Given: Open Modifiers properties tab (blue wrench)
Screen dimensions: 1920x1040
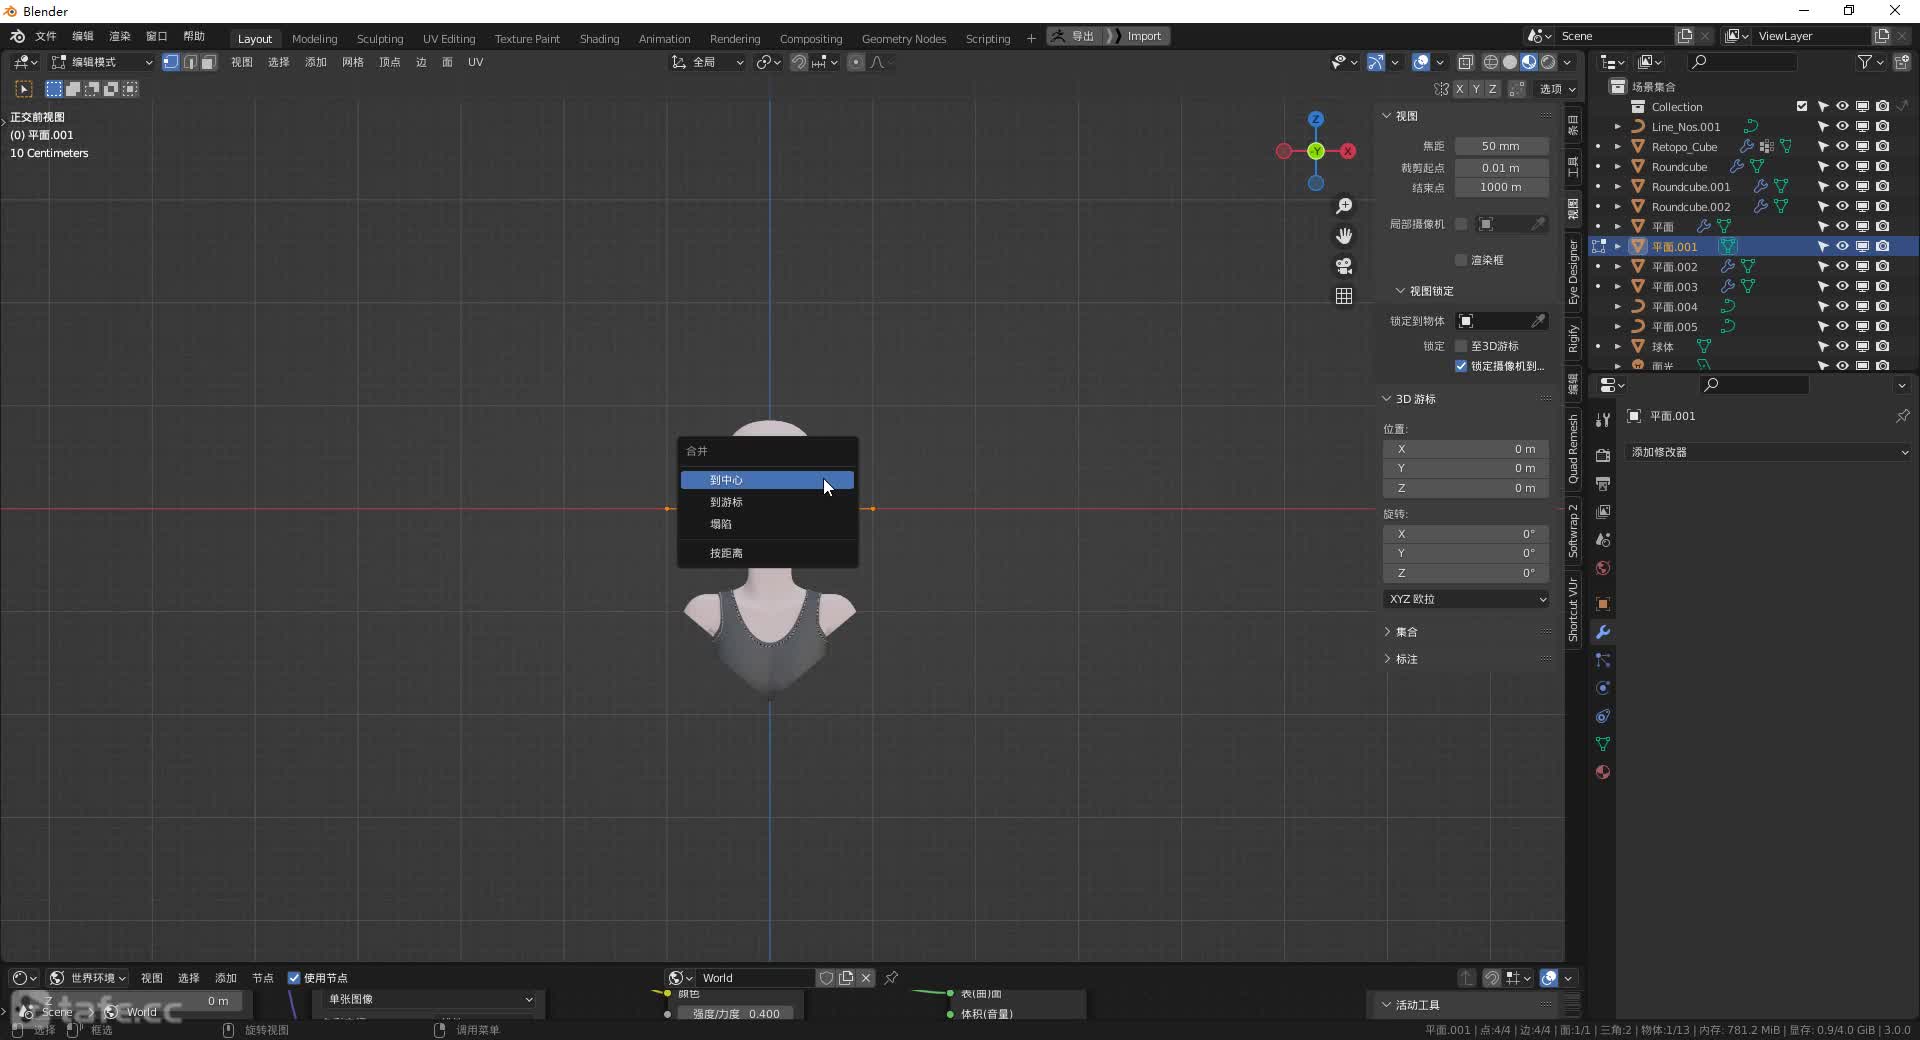Looking at the screenshot, I should click(x=1603, y=632).
